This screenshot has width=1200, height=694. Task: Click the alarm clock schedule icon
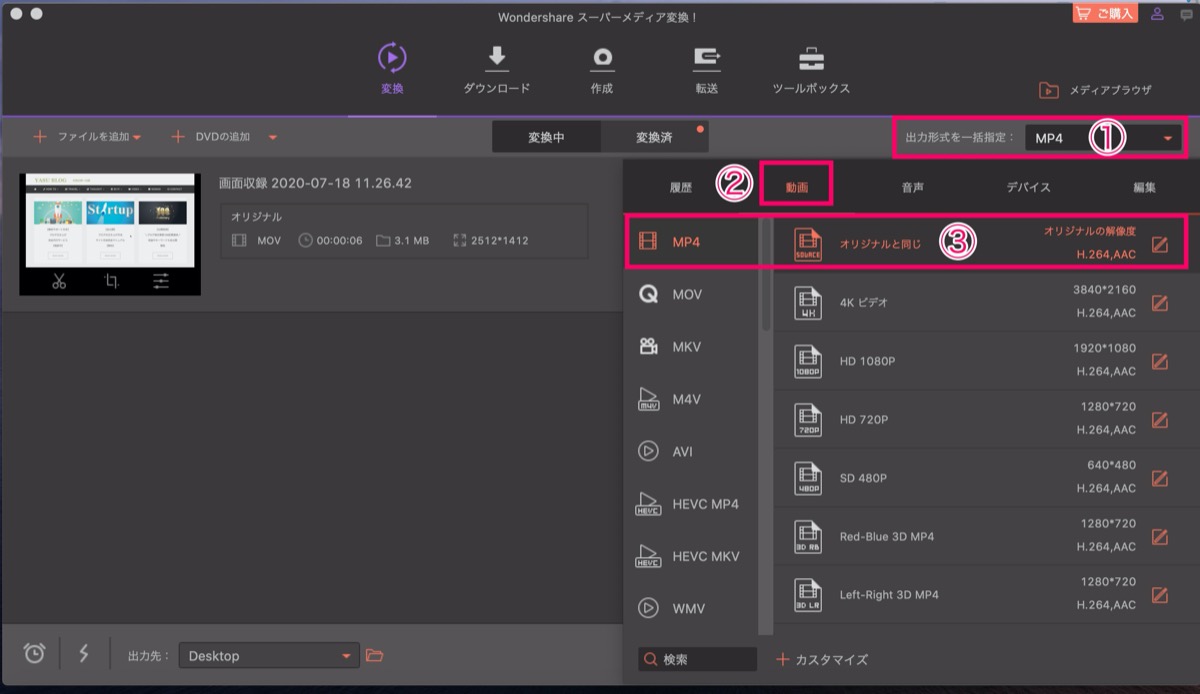click(x=35, y=654)
